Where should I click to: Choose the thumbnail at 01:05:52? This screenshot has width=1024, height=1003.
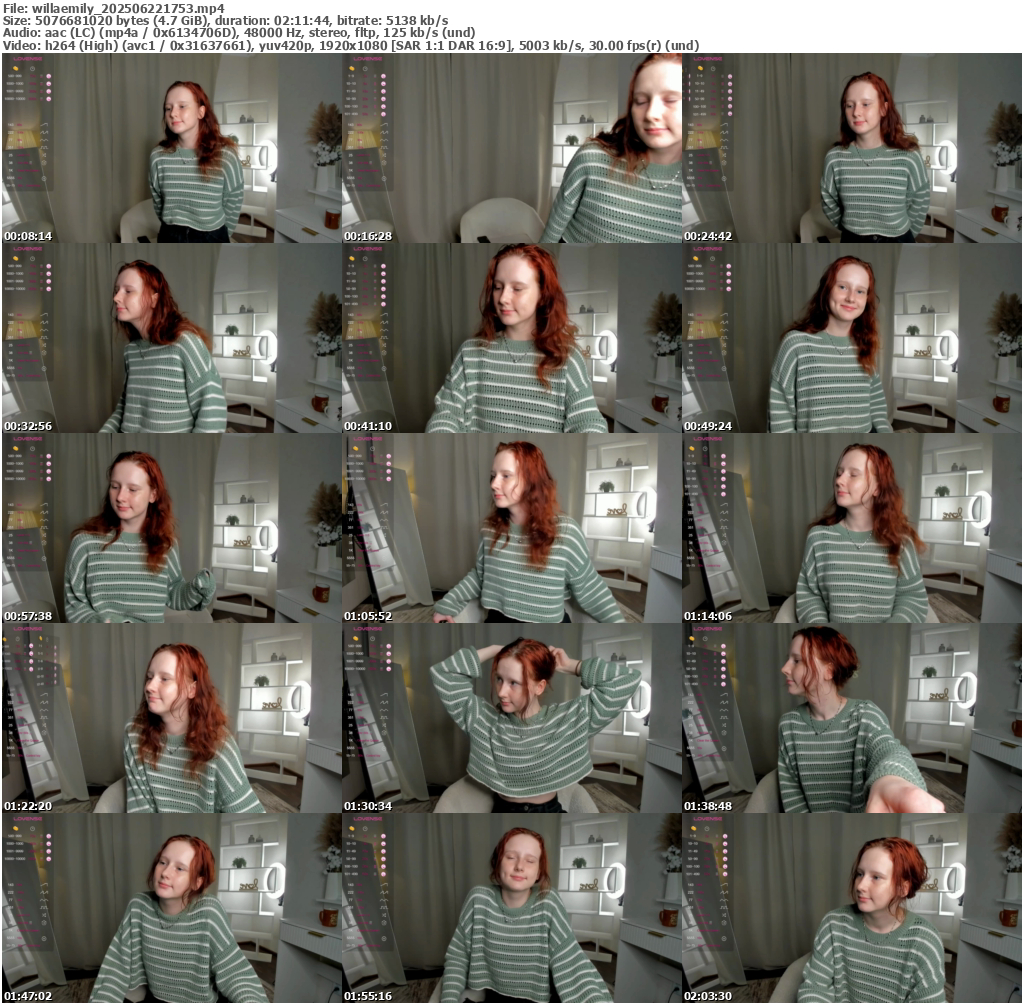coord(511,528)
